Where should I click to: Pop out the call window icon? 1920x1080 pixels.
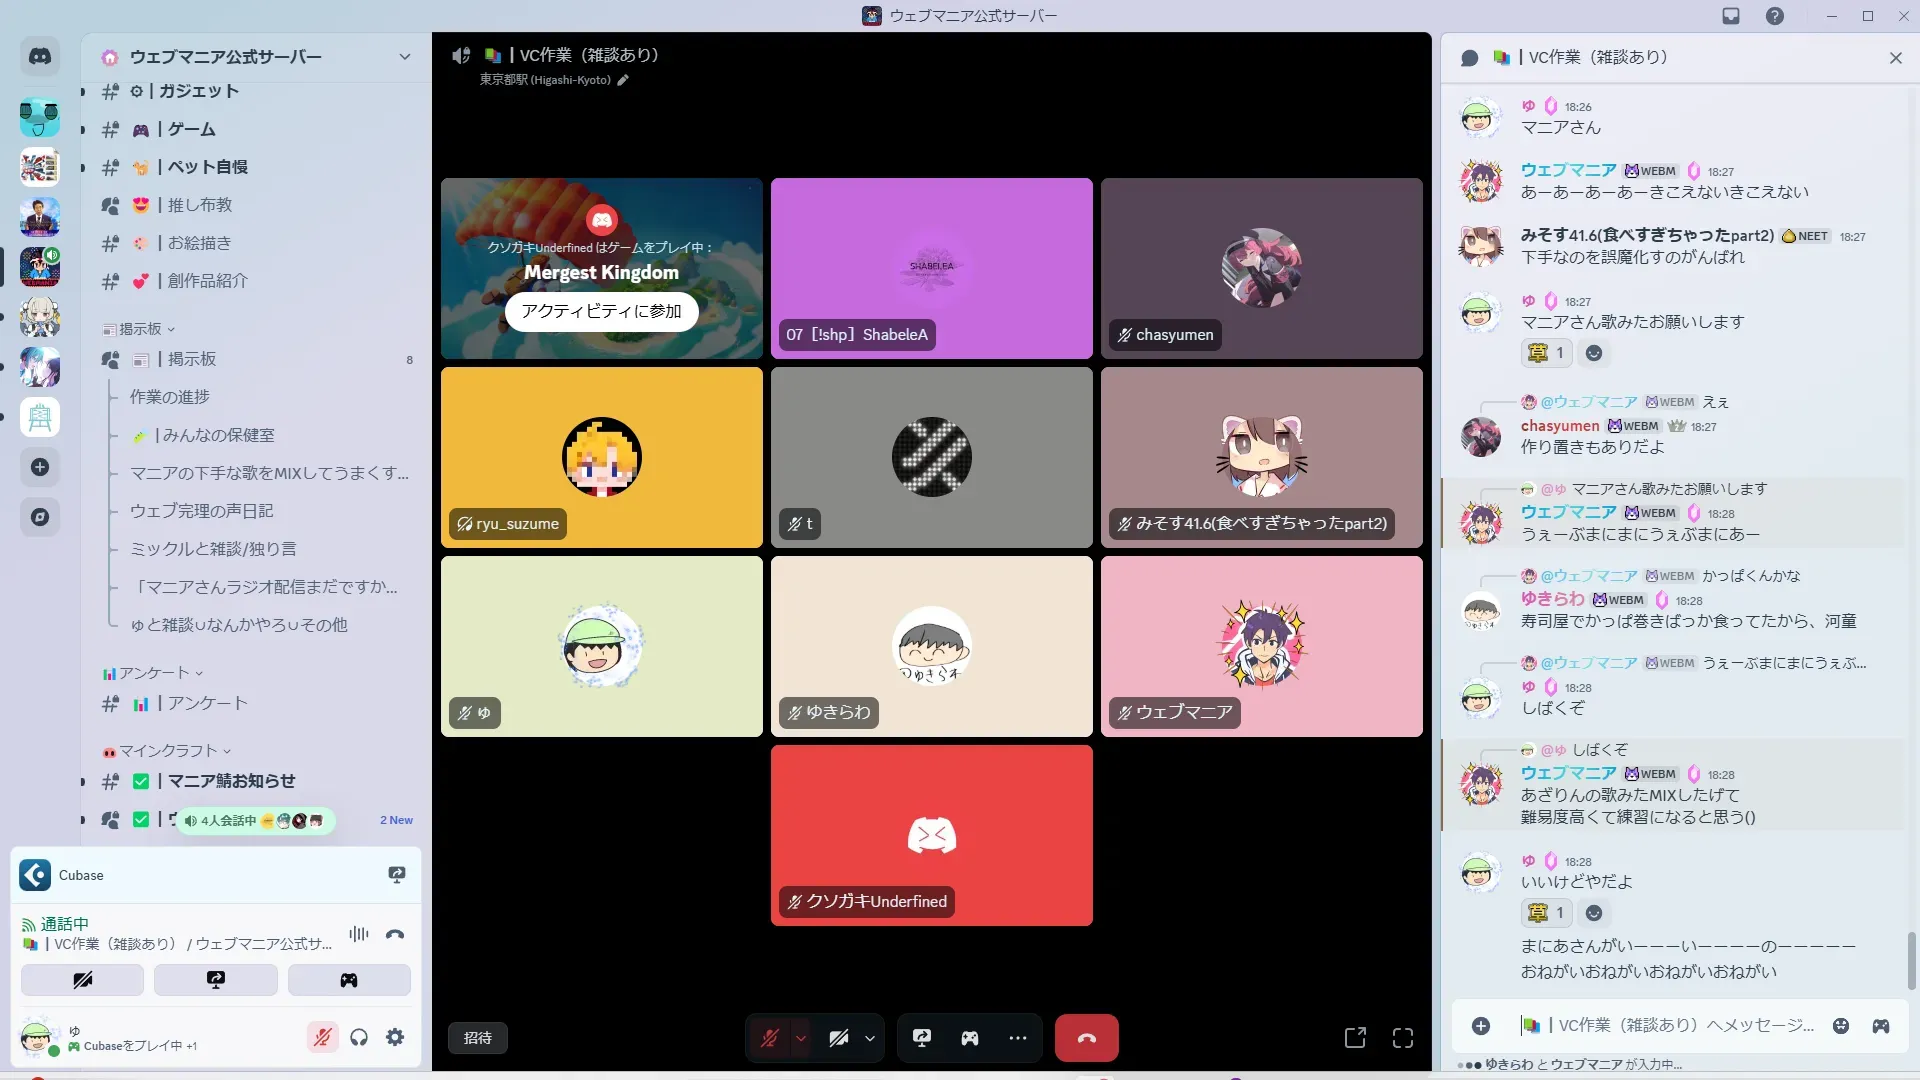(1355, 1038)
